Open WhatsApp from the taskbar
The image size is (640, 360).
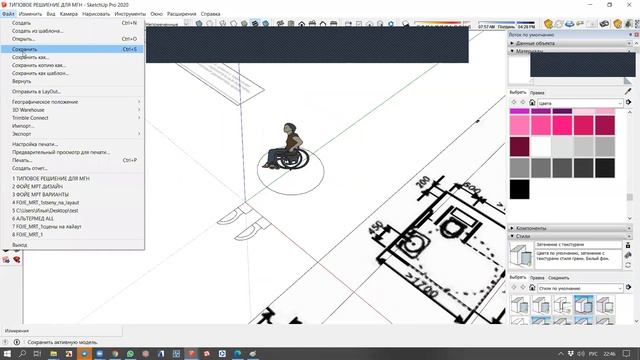tap(130, 353)
